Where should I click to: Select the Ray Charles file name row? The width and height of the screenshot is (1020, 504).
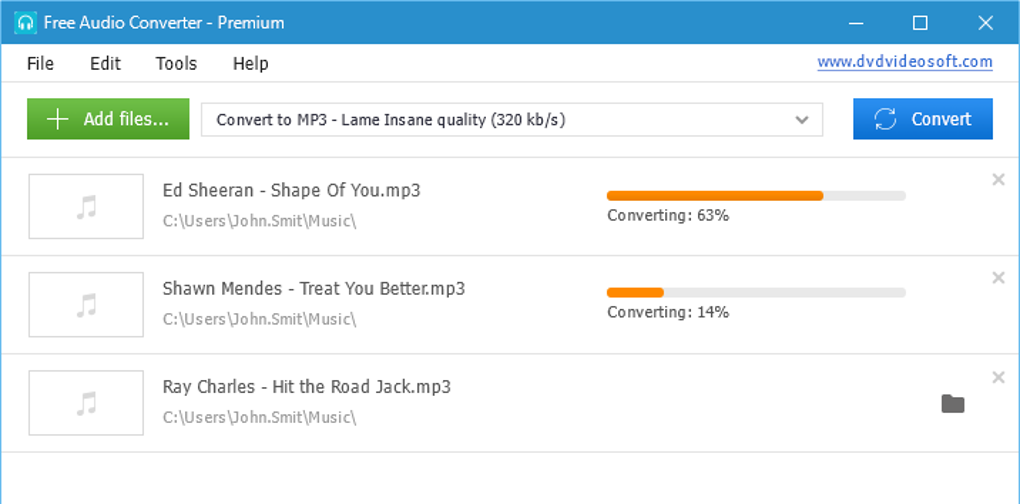[x=306, y=387]
